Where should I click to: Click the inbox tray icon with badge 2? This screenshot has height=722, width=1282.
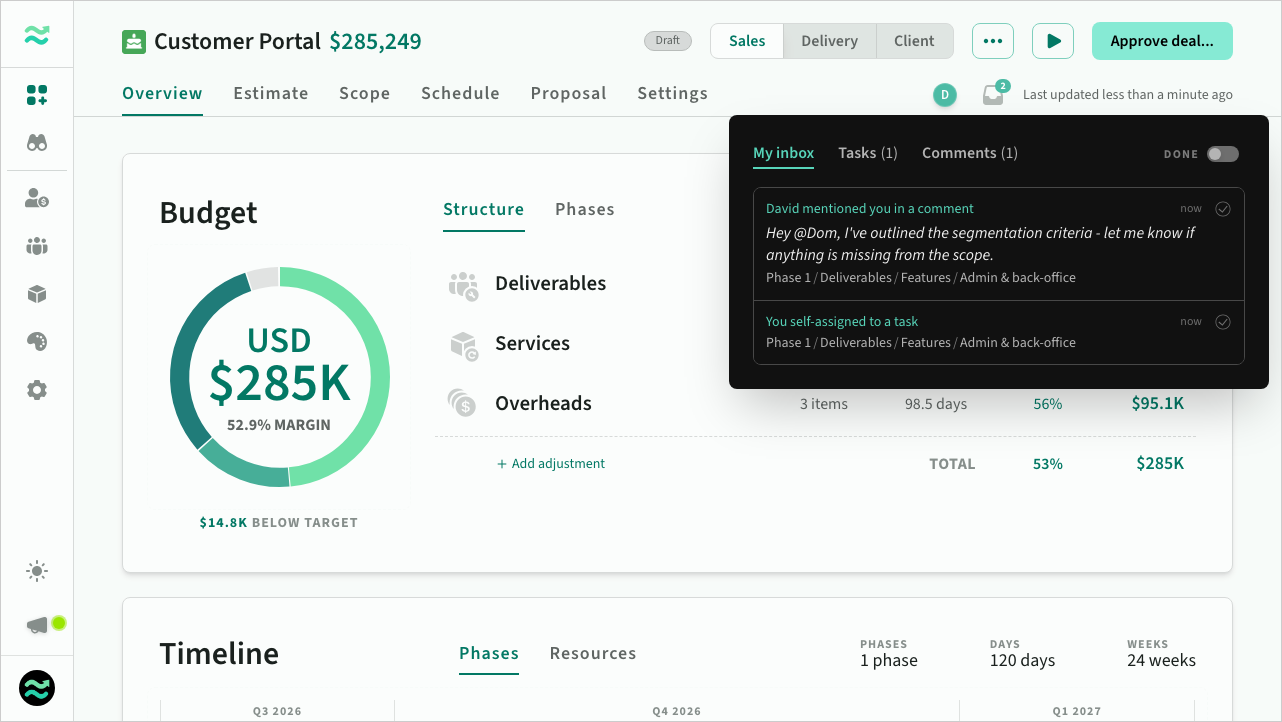point(993,95)
